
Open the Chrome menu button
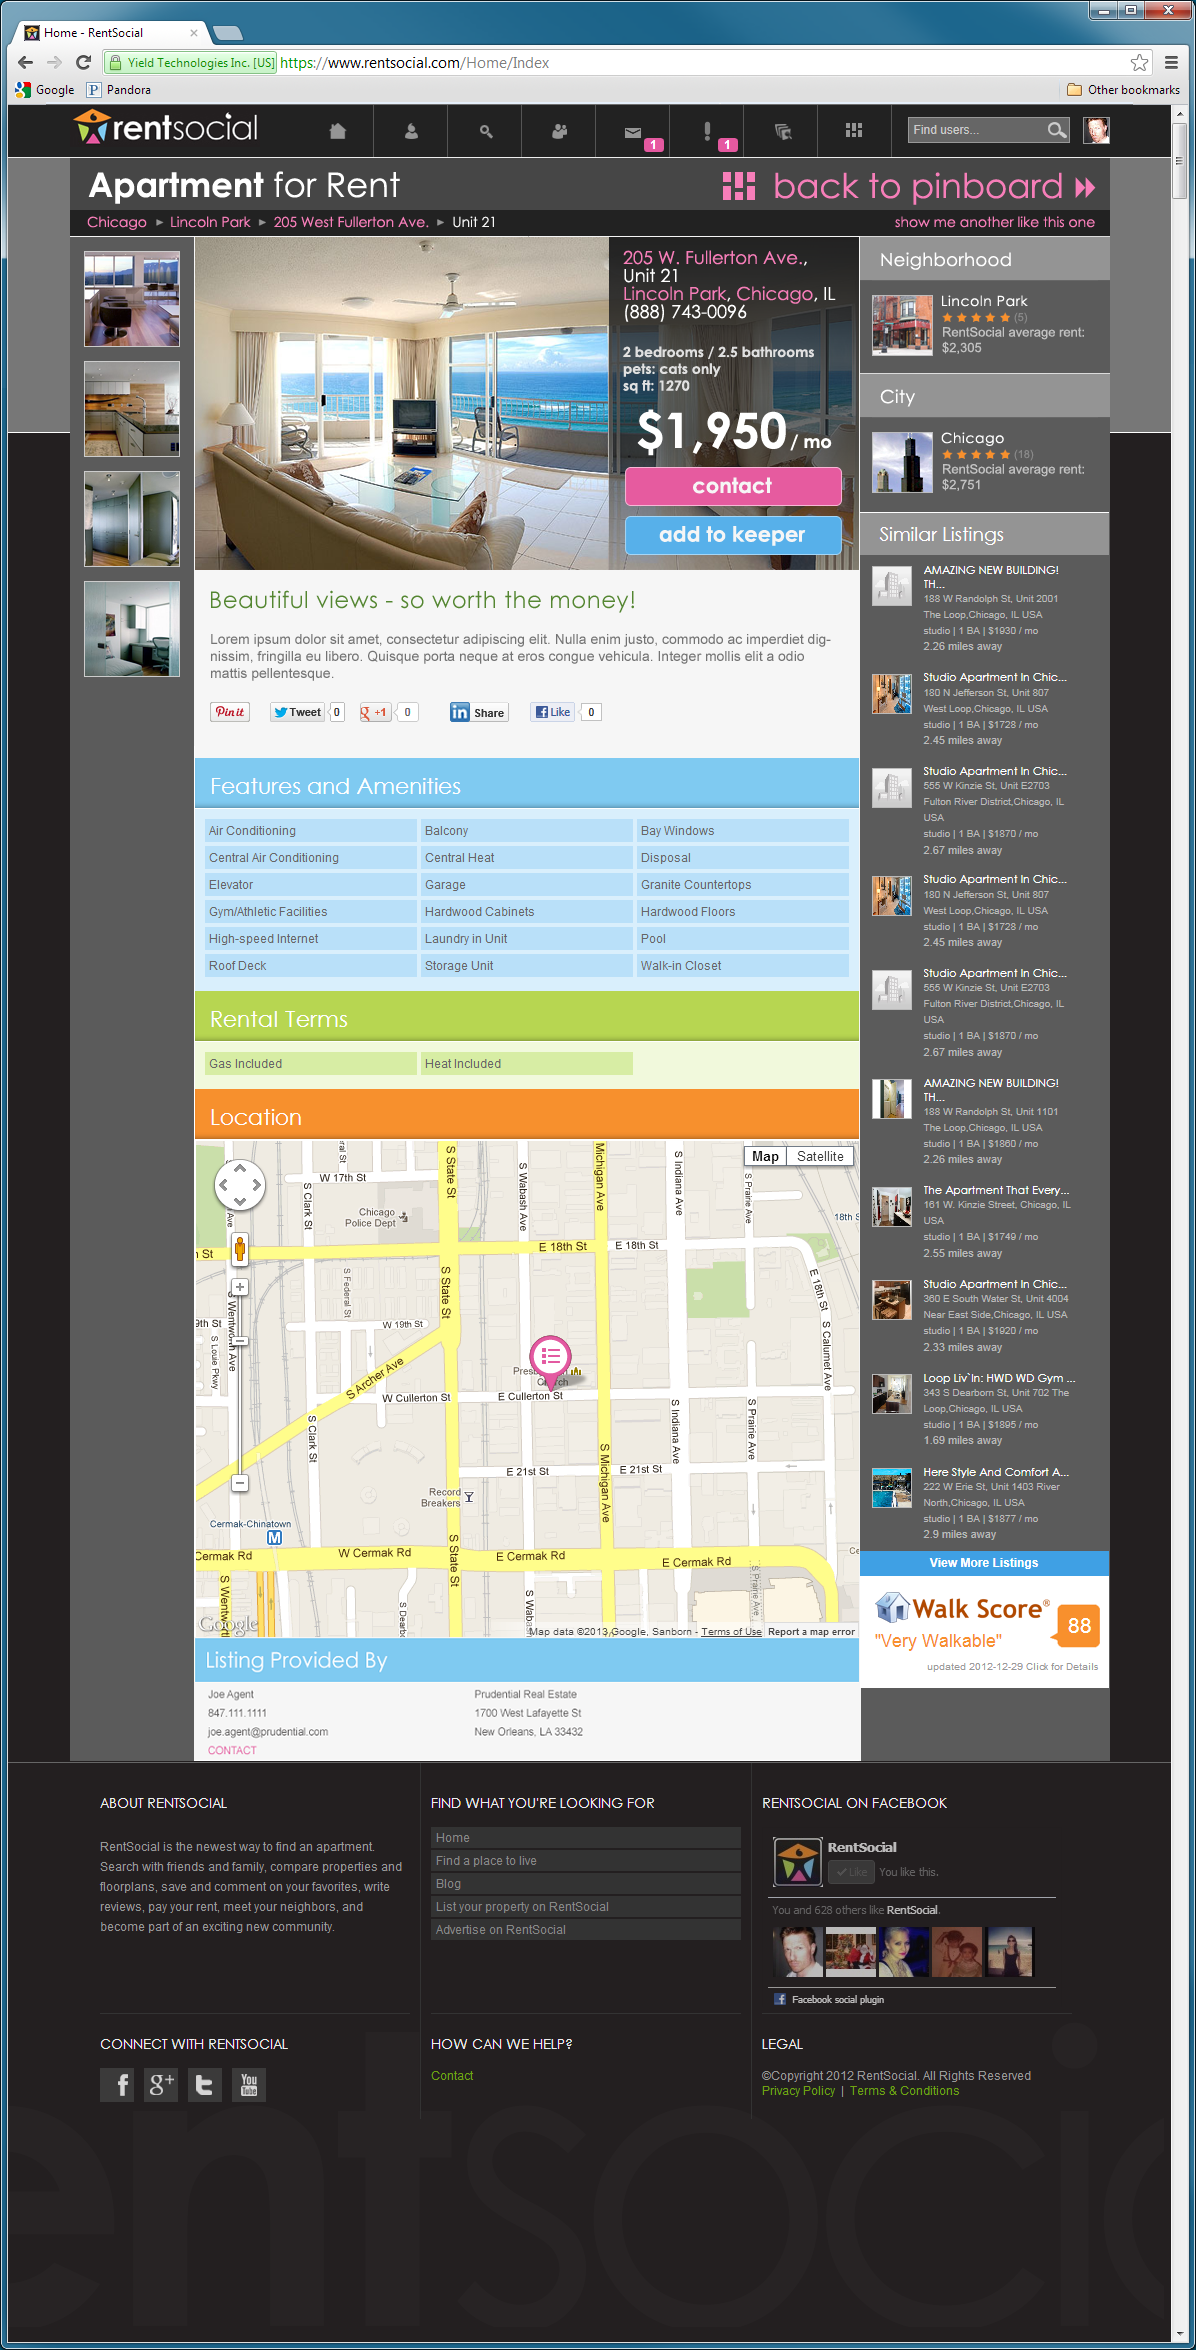point(1171,63)
